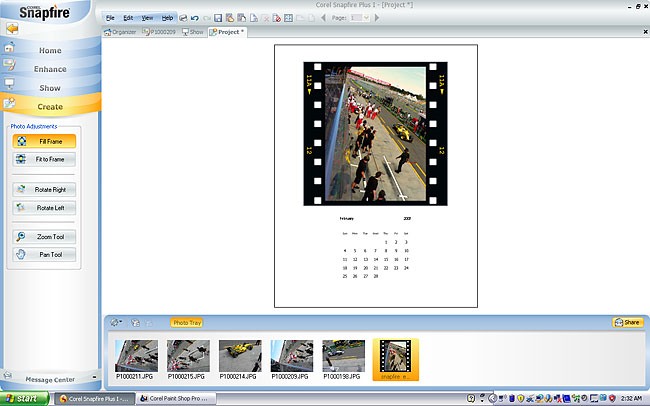Open the Enhance section
Screen dimensions: 650x406
(50, 69)
